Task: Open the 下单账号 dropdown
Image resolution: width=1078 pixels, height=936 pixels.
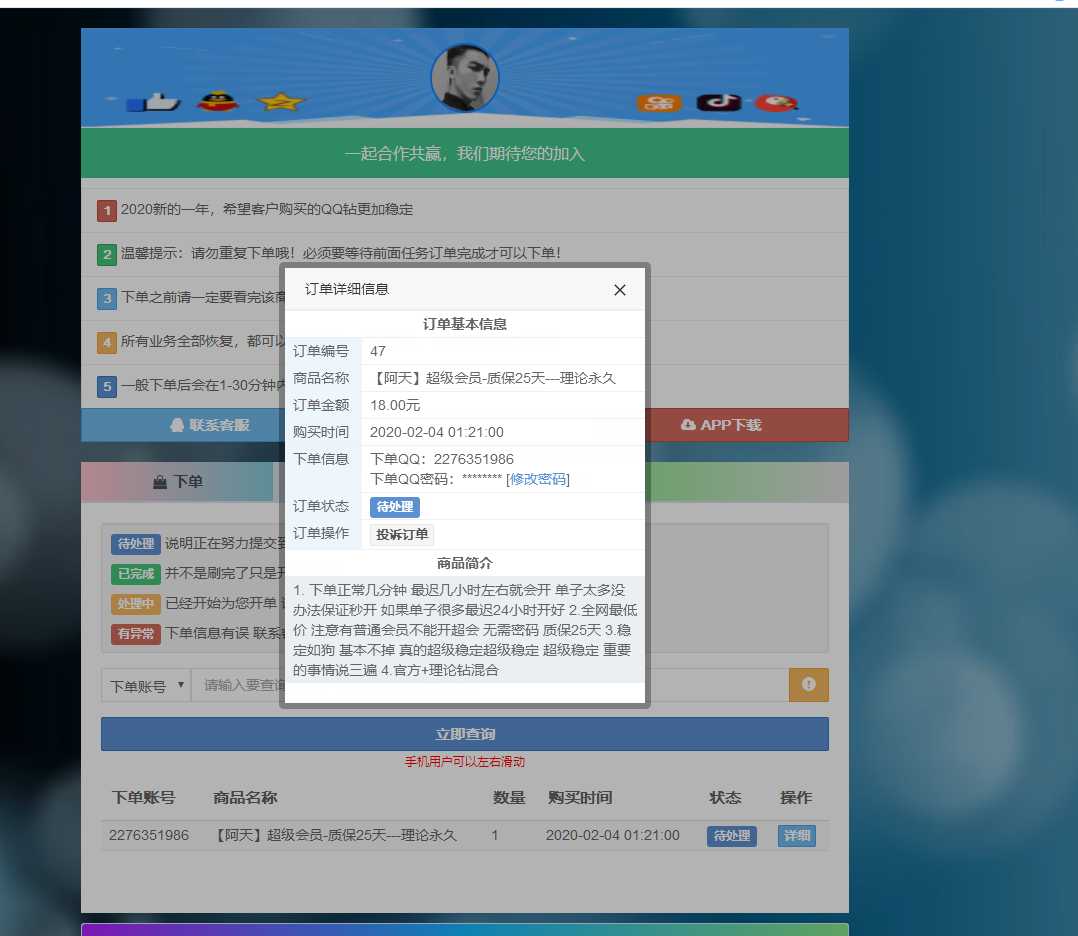Action: (146, 686)
